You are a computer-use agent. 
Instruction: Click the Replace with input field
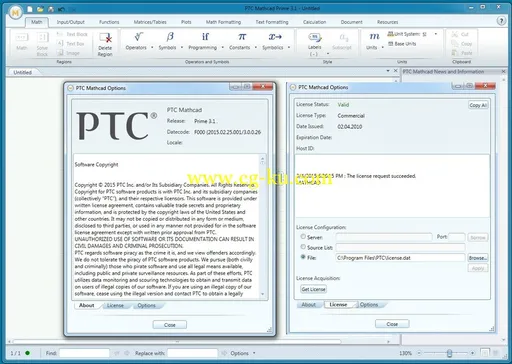click(192, 353)
